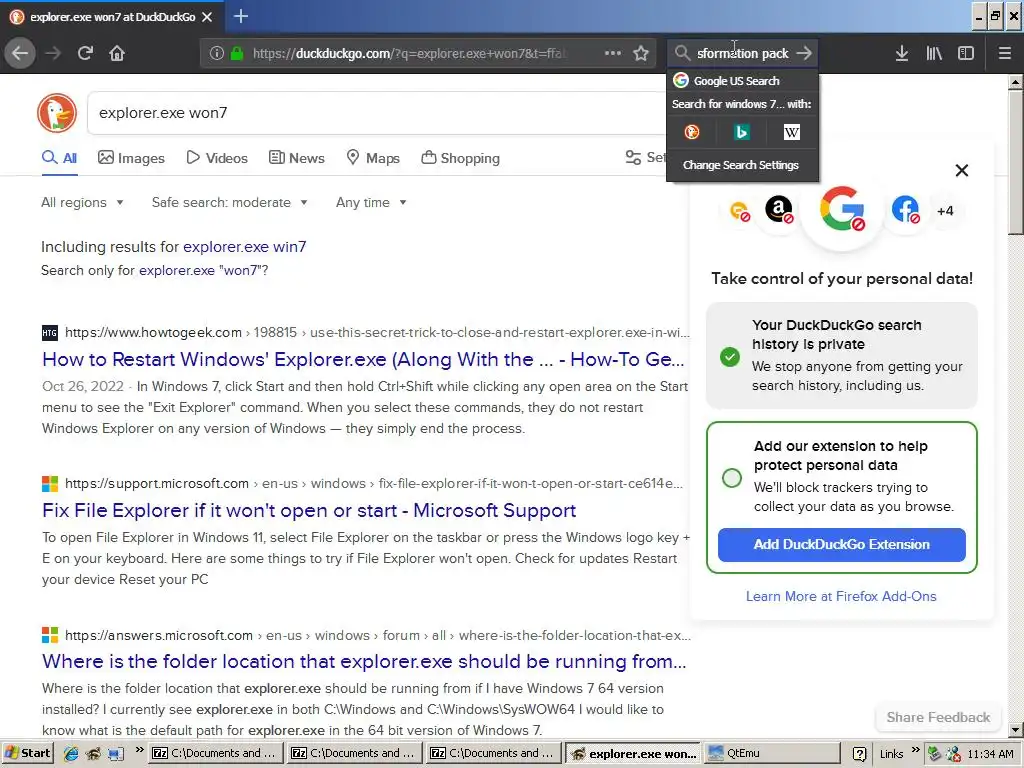Open Any time filter dropdown

pyautogui.click(x=372, y=202)
